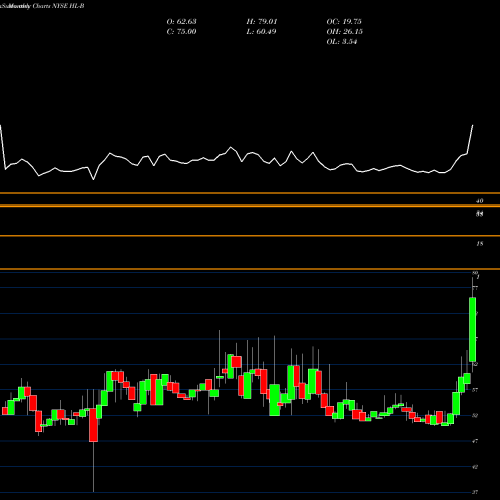Click the '52' price axis label

coord(475,415)
